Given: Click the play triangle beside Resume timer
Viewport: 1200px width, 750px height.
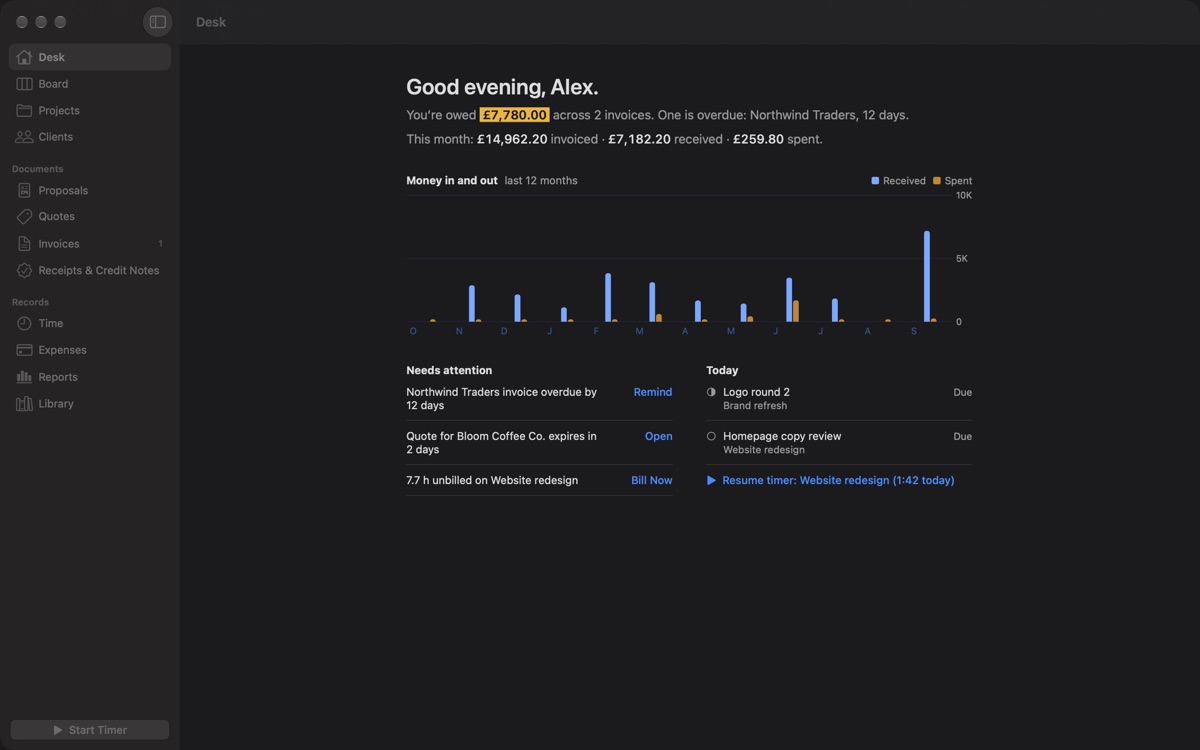Looking at the screenshot, I should pos(711,481).
